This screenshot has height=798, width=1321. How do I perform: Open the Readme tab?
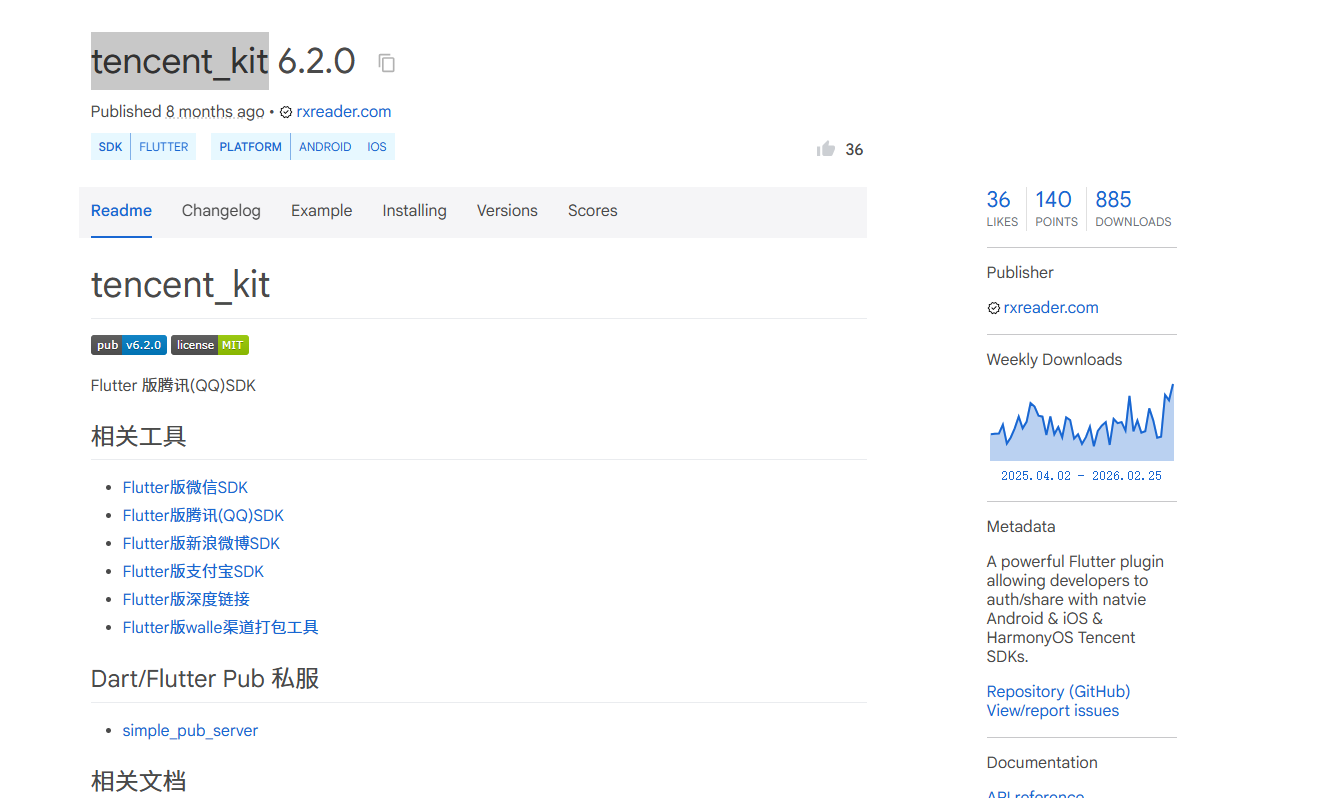coord(121,211)
